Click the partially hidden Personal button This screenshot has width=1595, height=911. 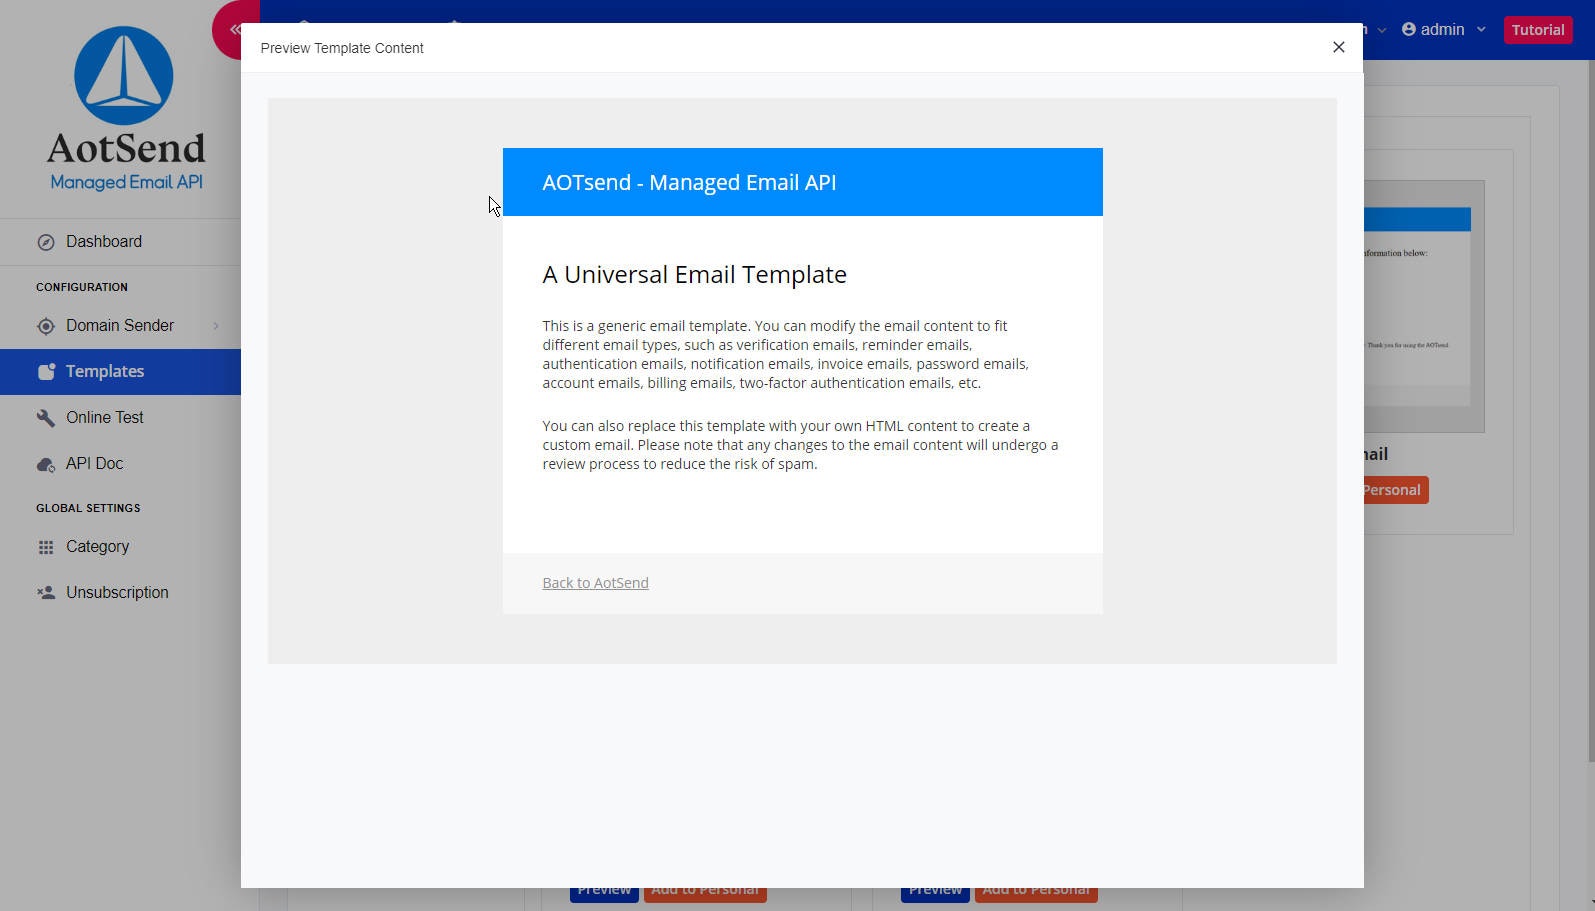point(1395,490)
